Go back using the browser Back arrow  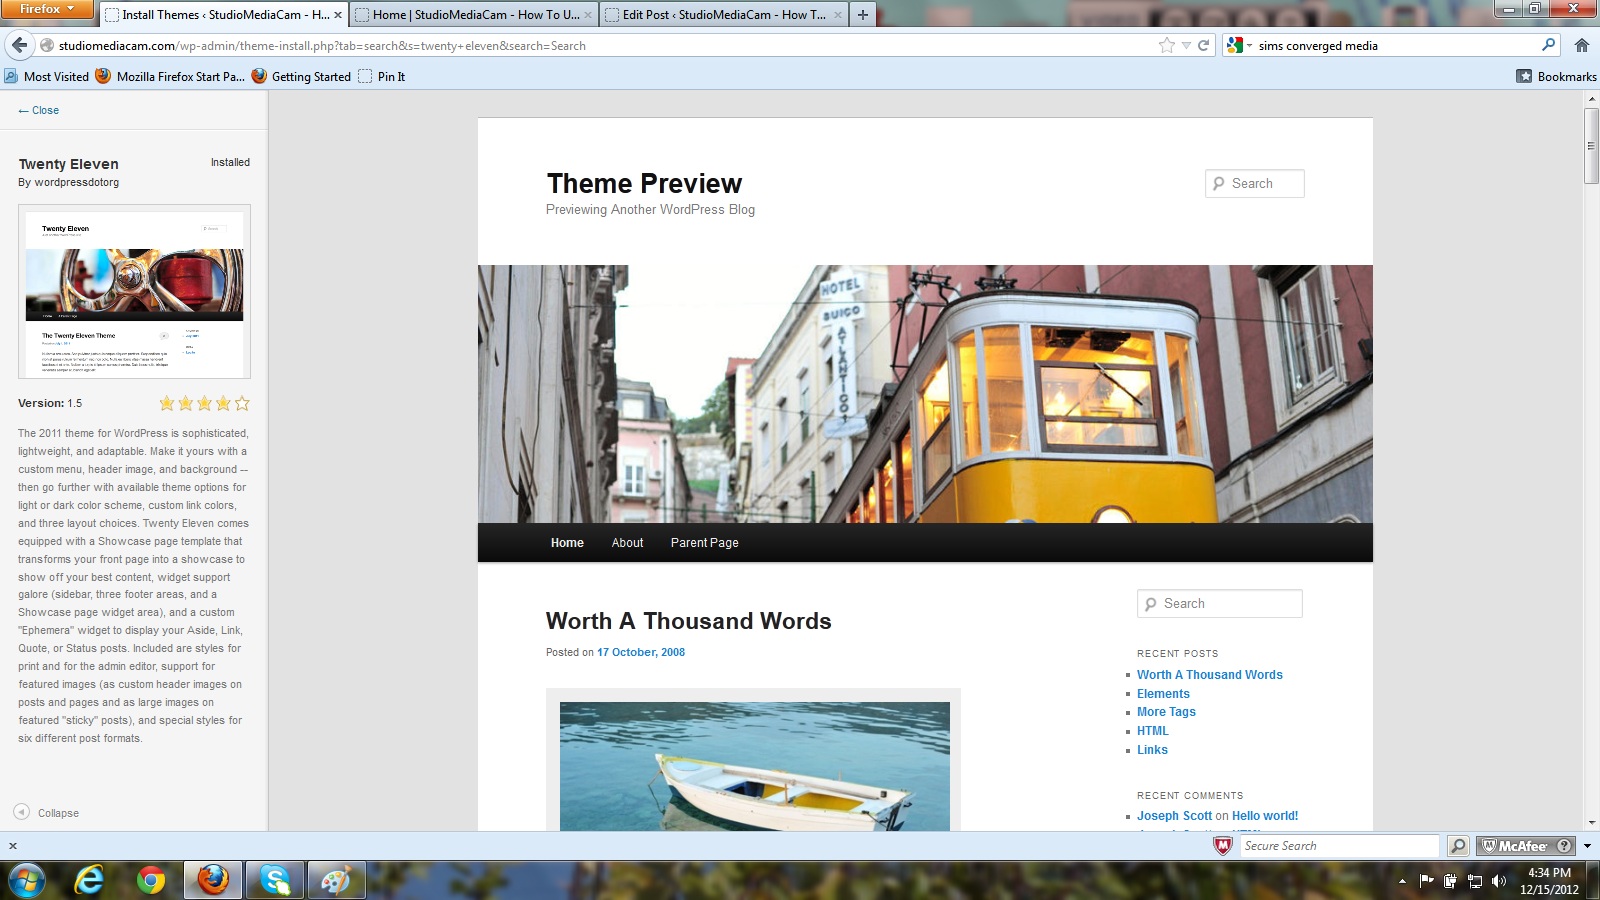tap(19, 45)
